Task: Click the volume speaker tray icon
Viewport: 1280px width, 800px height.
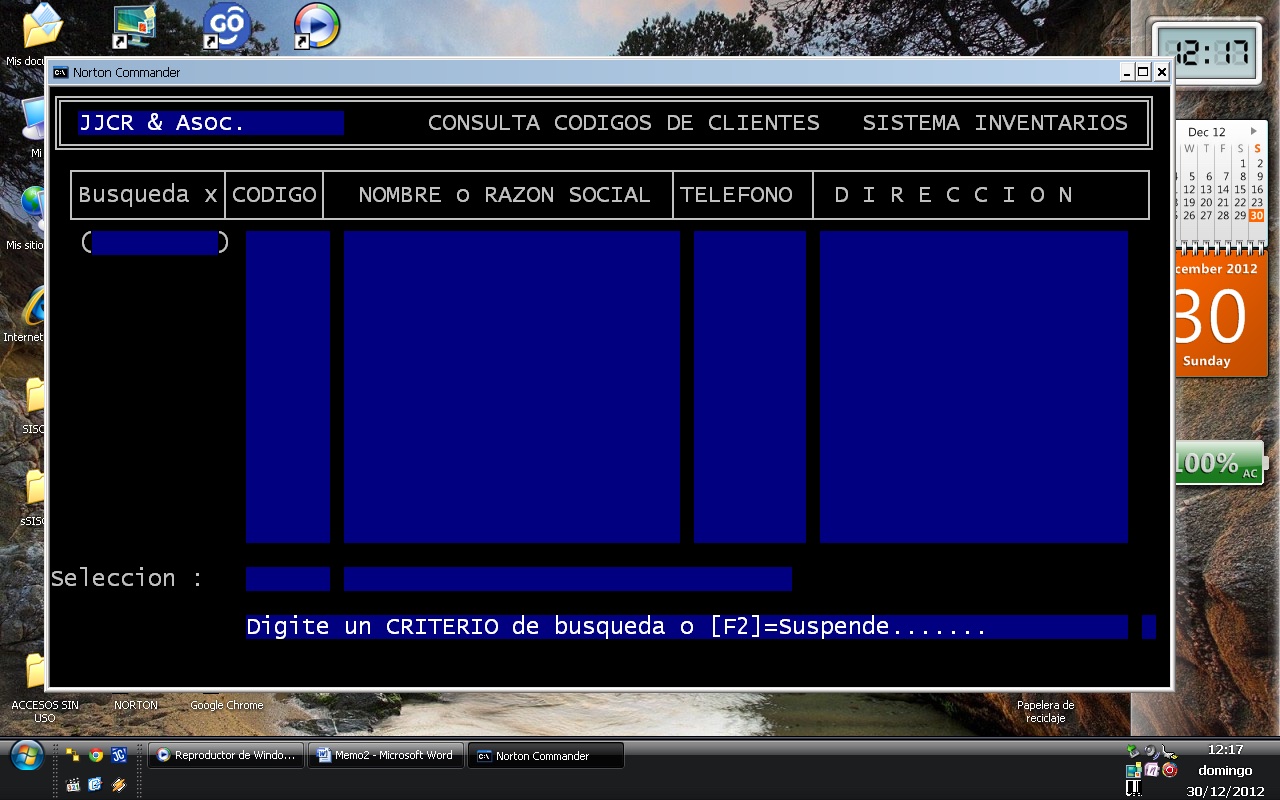Action: click(x=1152, y=751)
